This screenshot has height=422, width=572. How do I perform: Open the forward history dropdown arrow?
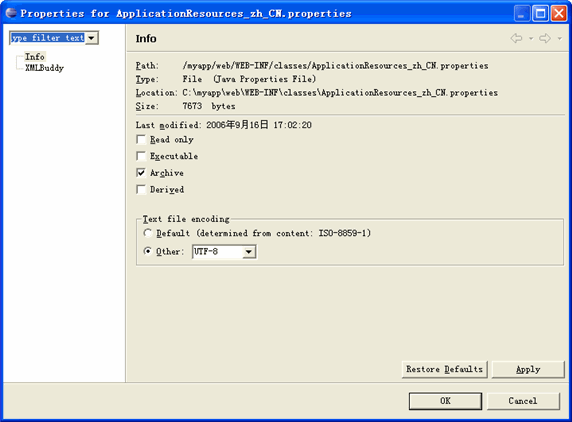pyautogui.click(x=560, y=39)
